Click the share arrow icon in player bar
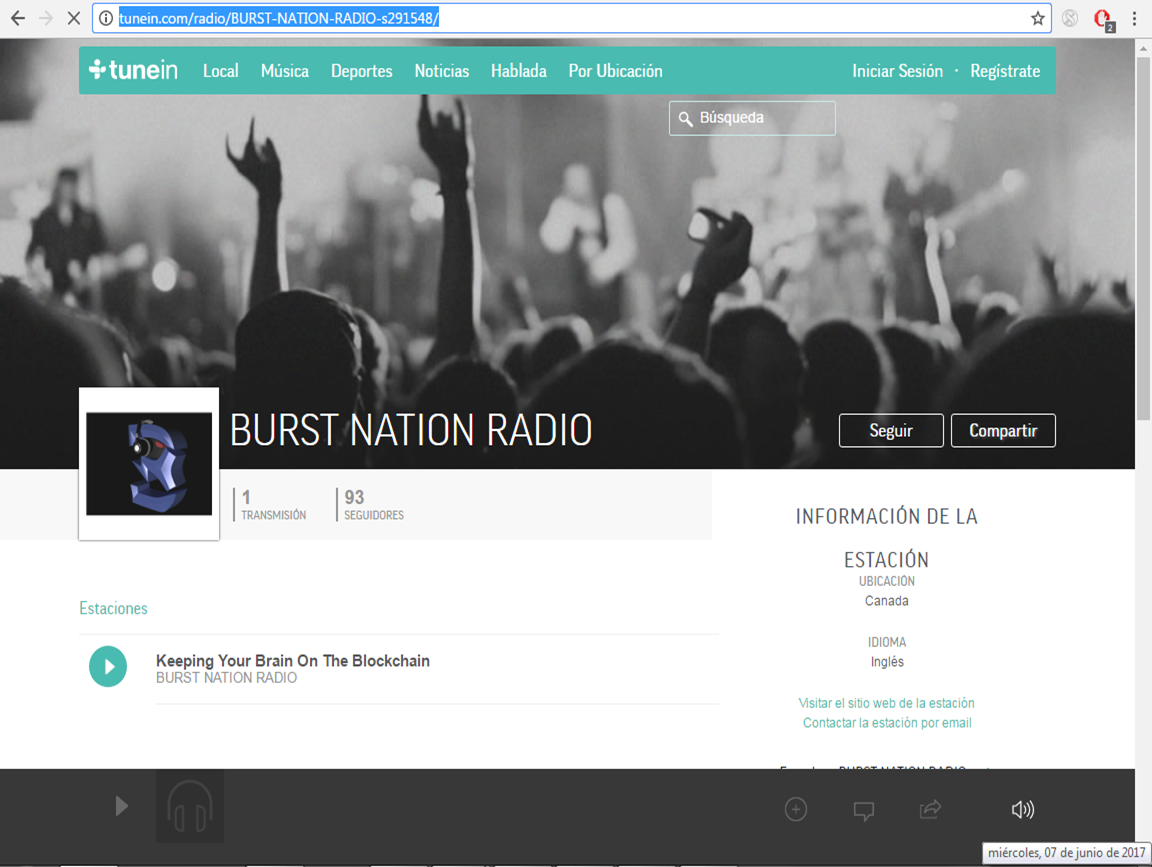This screenshot has height=867, width=1152. tap(930, 809)
